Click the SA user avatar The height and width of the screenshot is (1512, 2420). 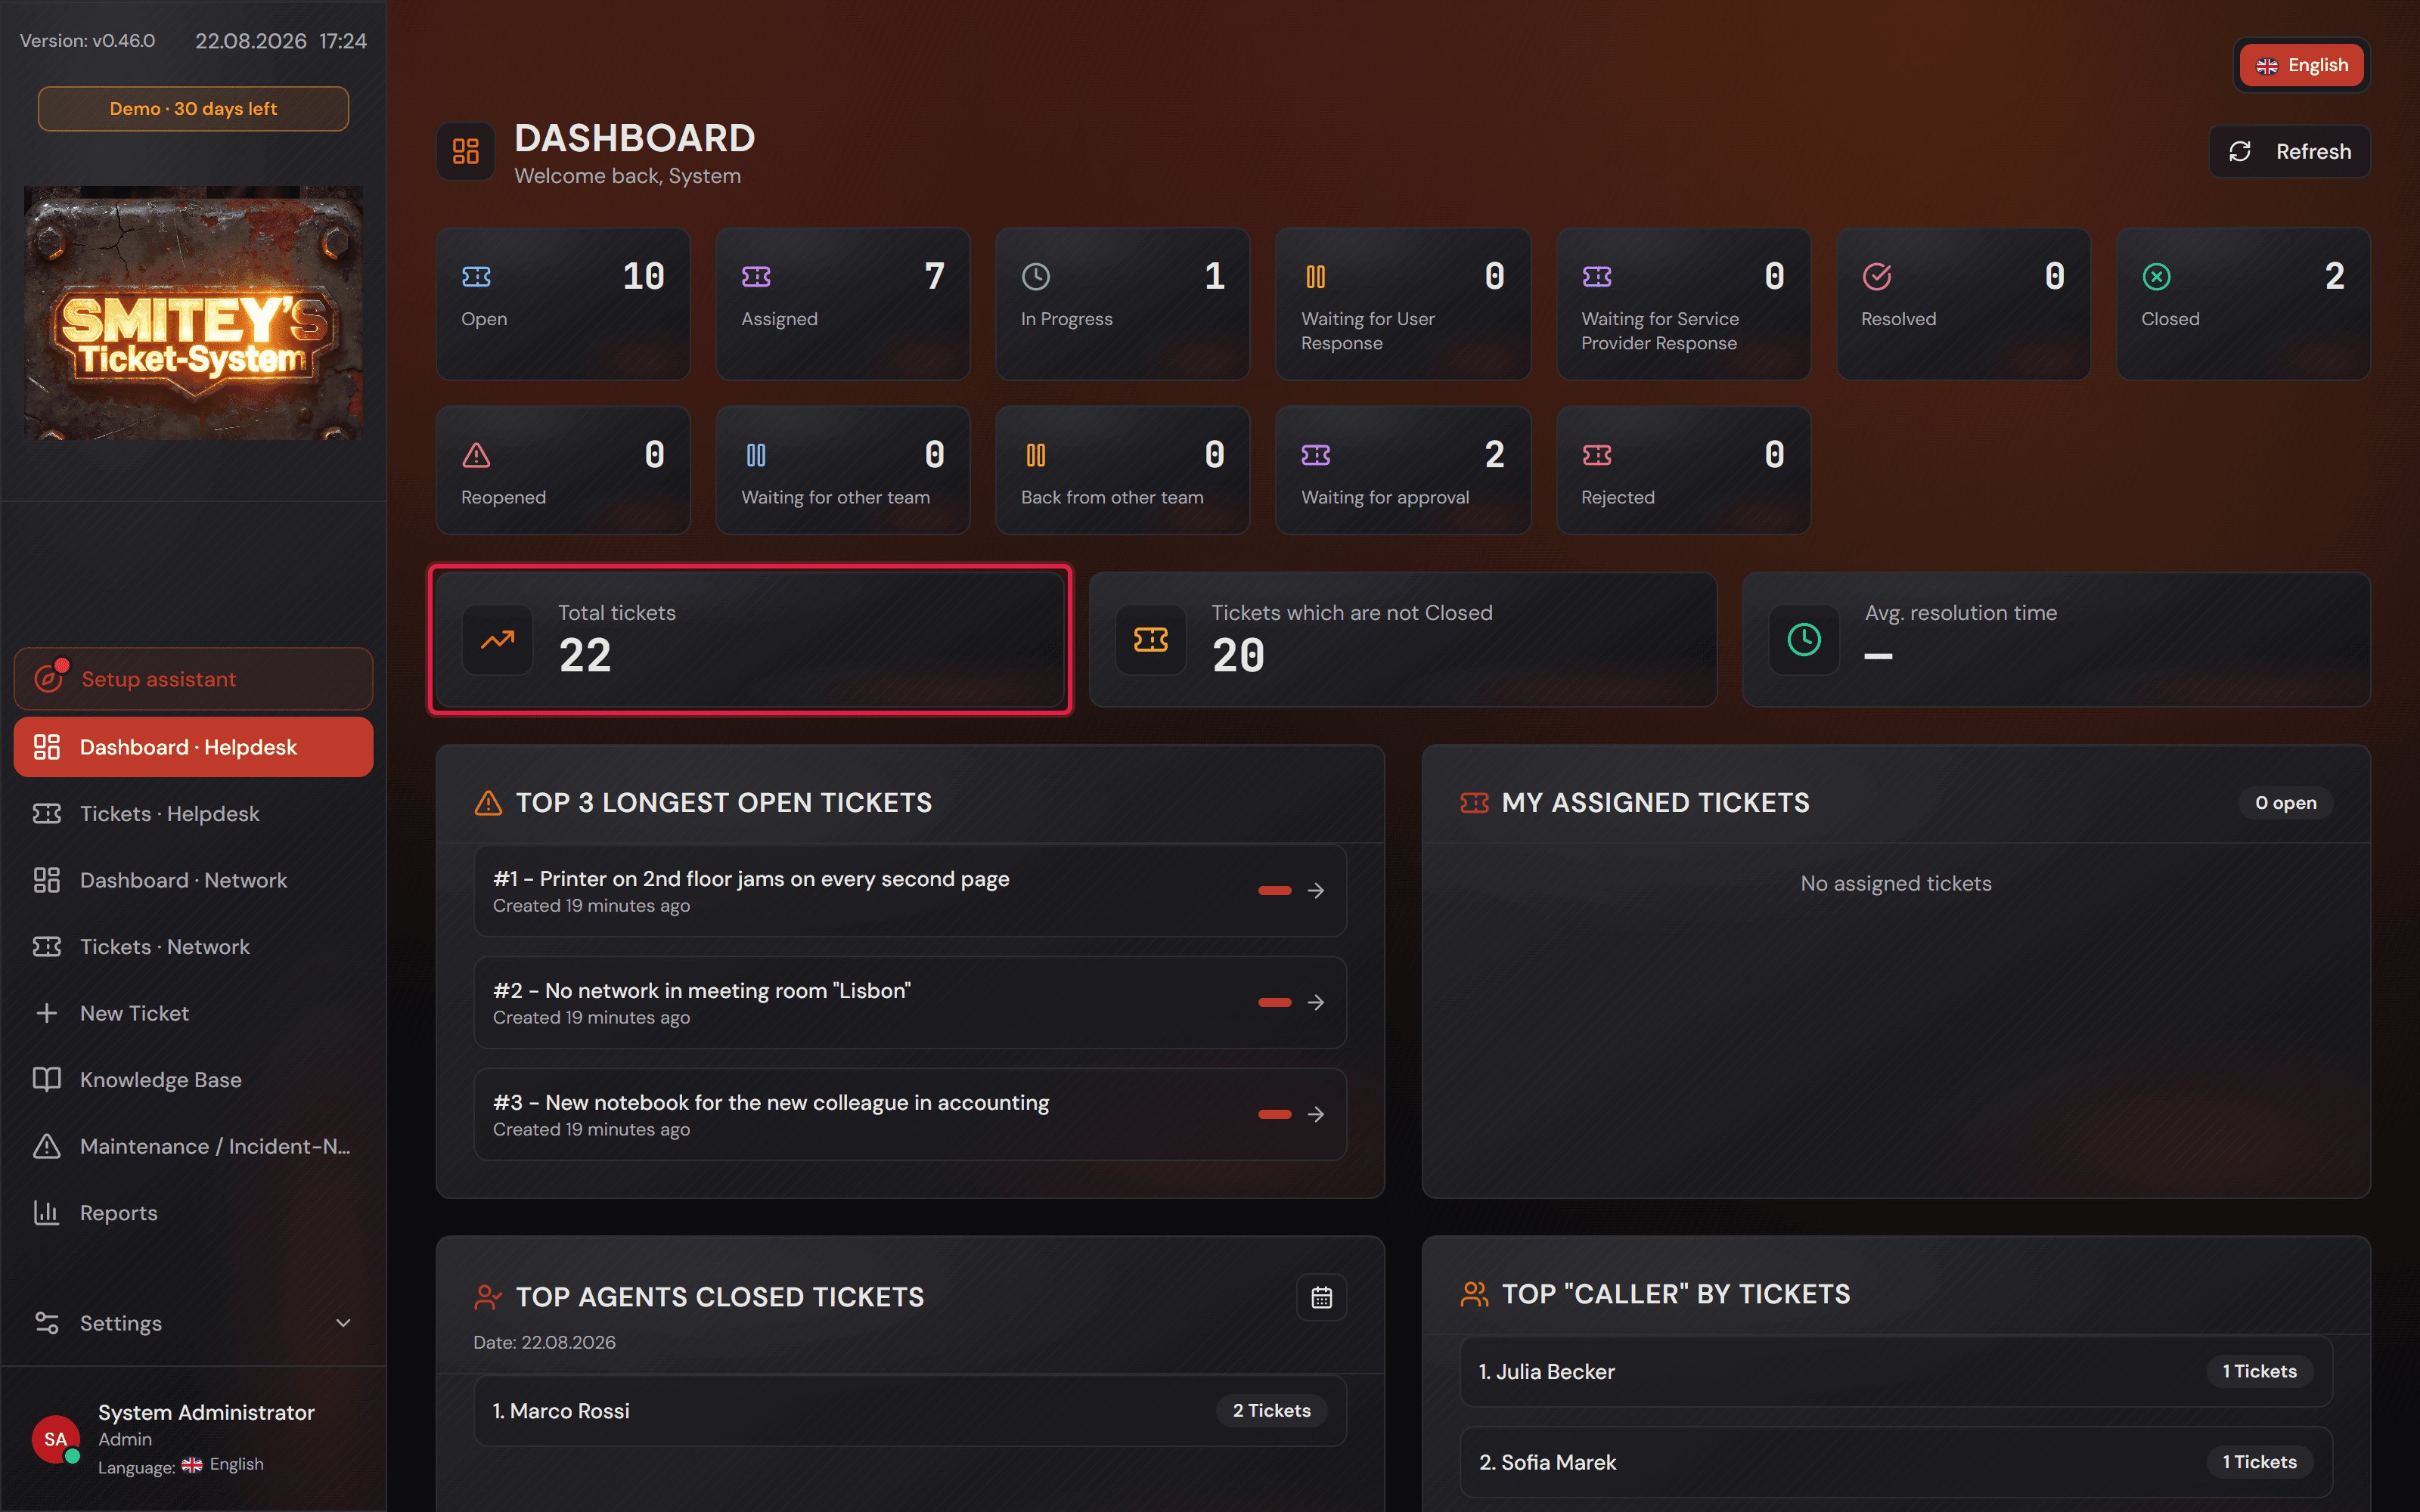(x=56, y=1439)
